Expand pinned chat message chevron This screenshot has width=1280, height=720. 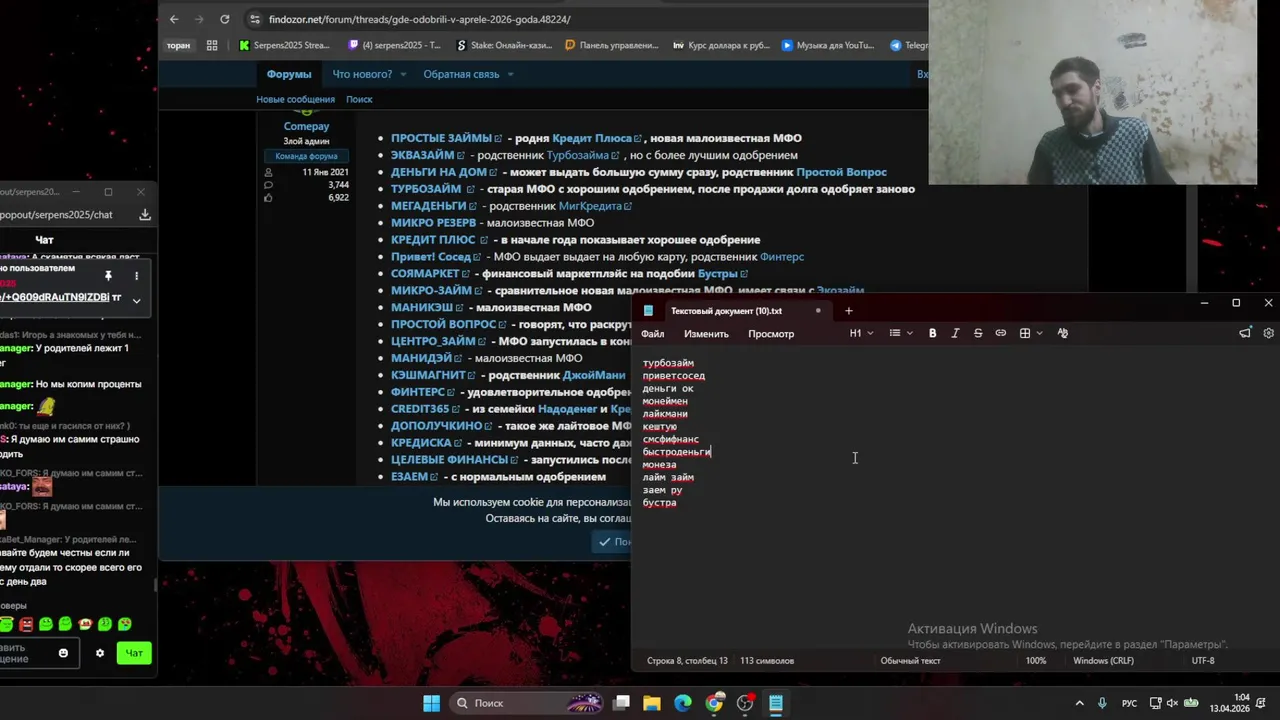136,299
